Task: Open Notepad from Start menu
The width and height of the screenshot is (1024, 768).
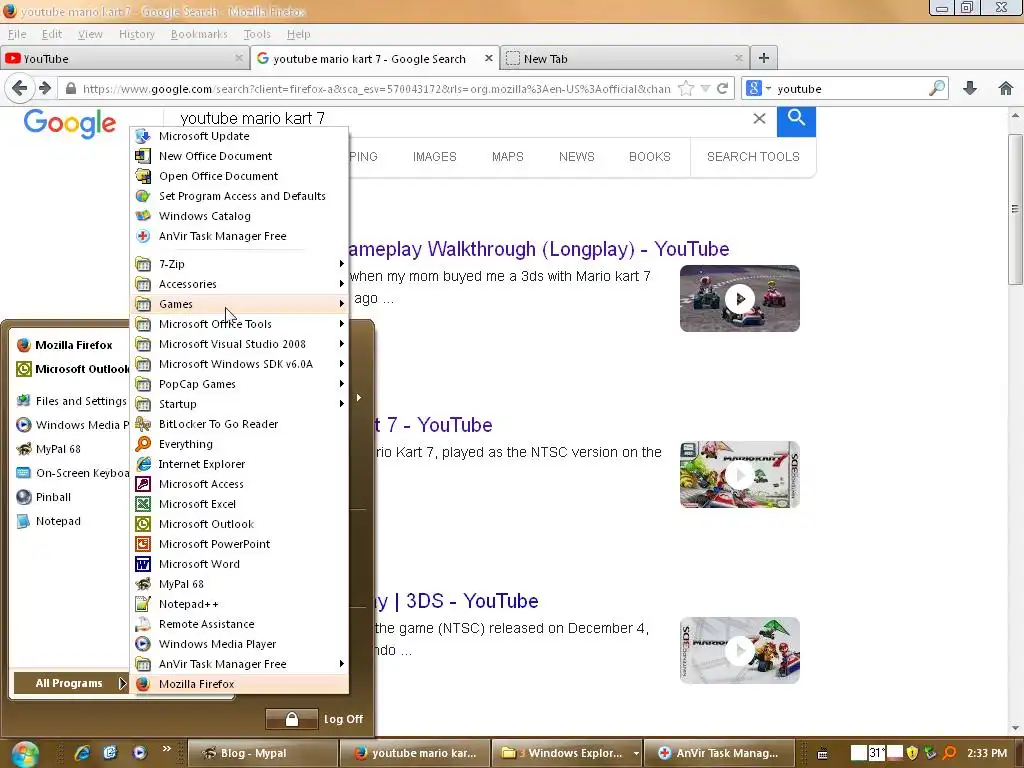Action: coord(72,522)
